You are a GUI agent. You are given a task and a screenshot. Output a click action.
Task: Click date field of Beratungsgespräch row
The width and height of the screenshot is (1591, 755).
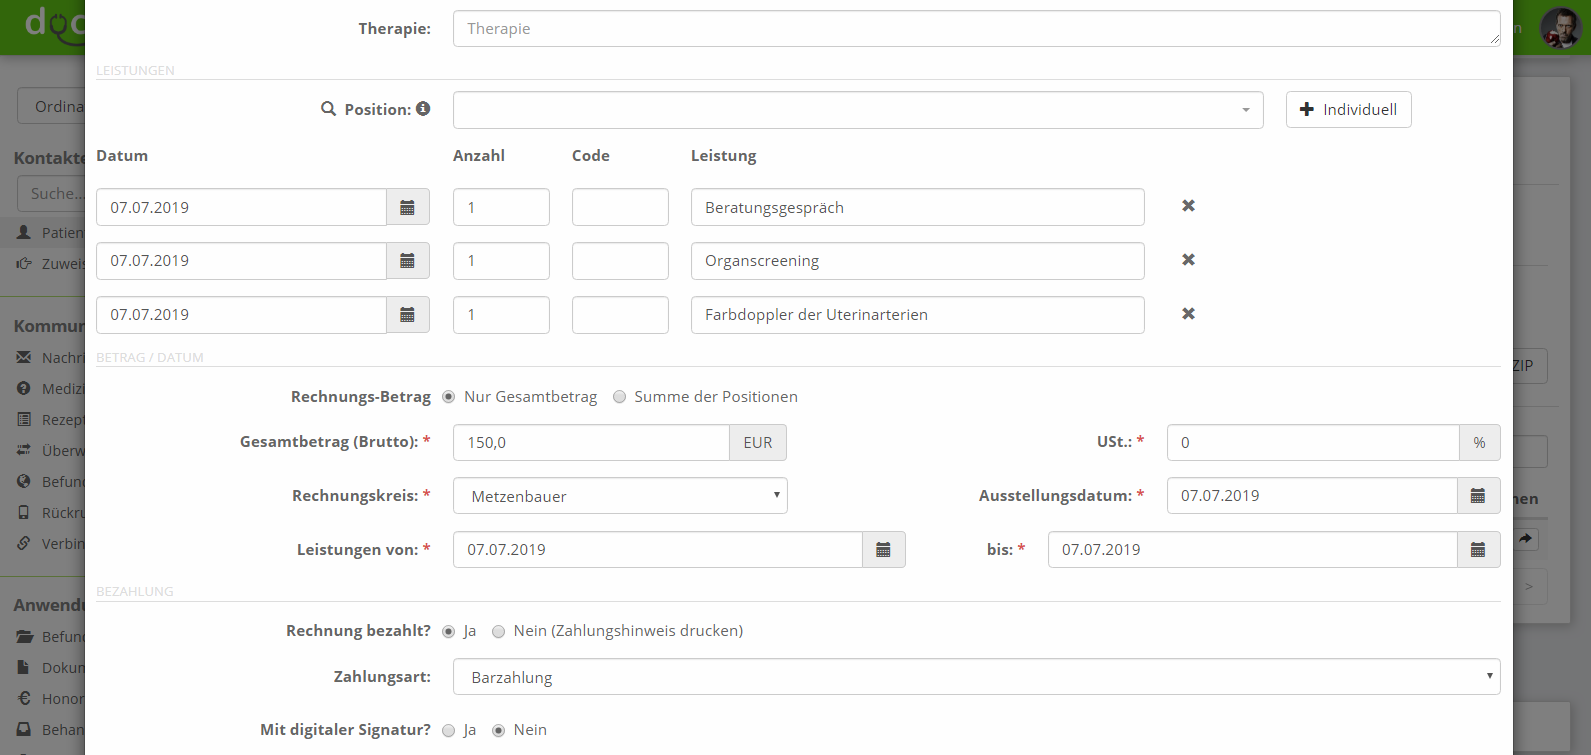click(x=241, y=207)
